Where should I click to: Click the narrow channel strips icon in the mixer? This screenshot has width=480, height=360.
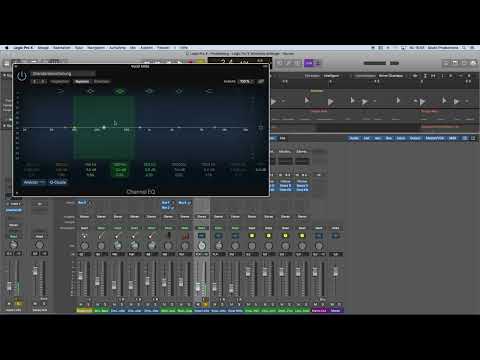465,138
